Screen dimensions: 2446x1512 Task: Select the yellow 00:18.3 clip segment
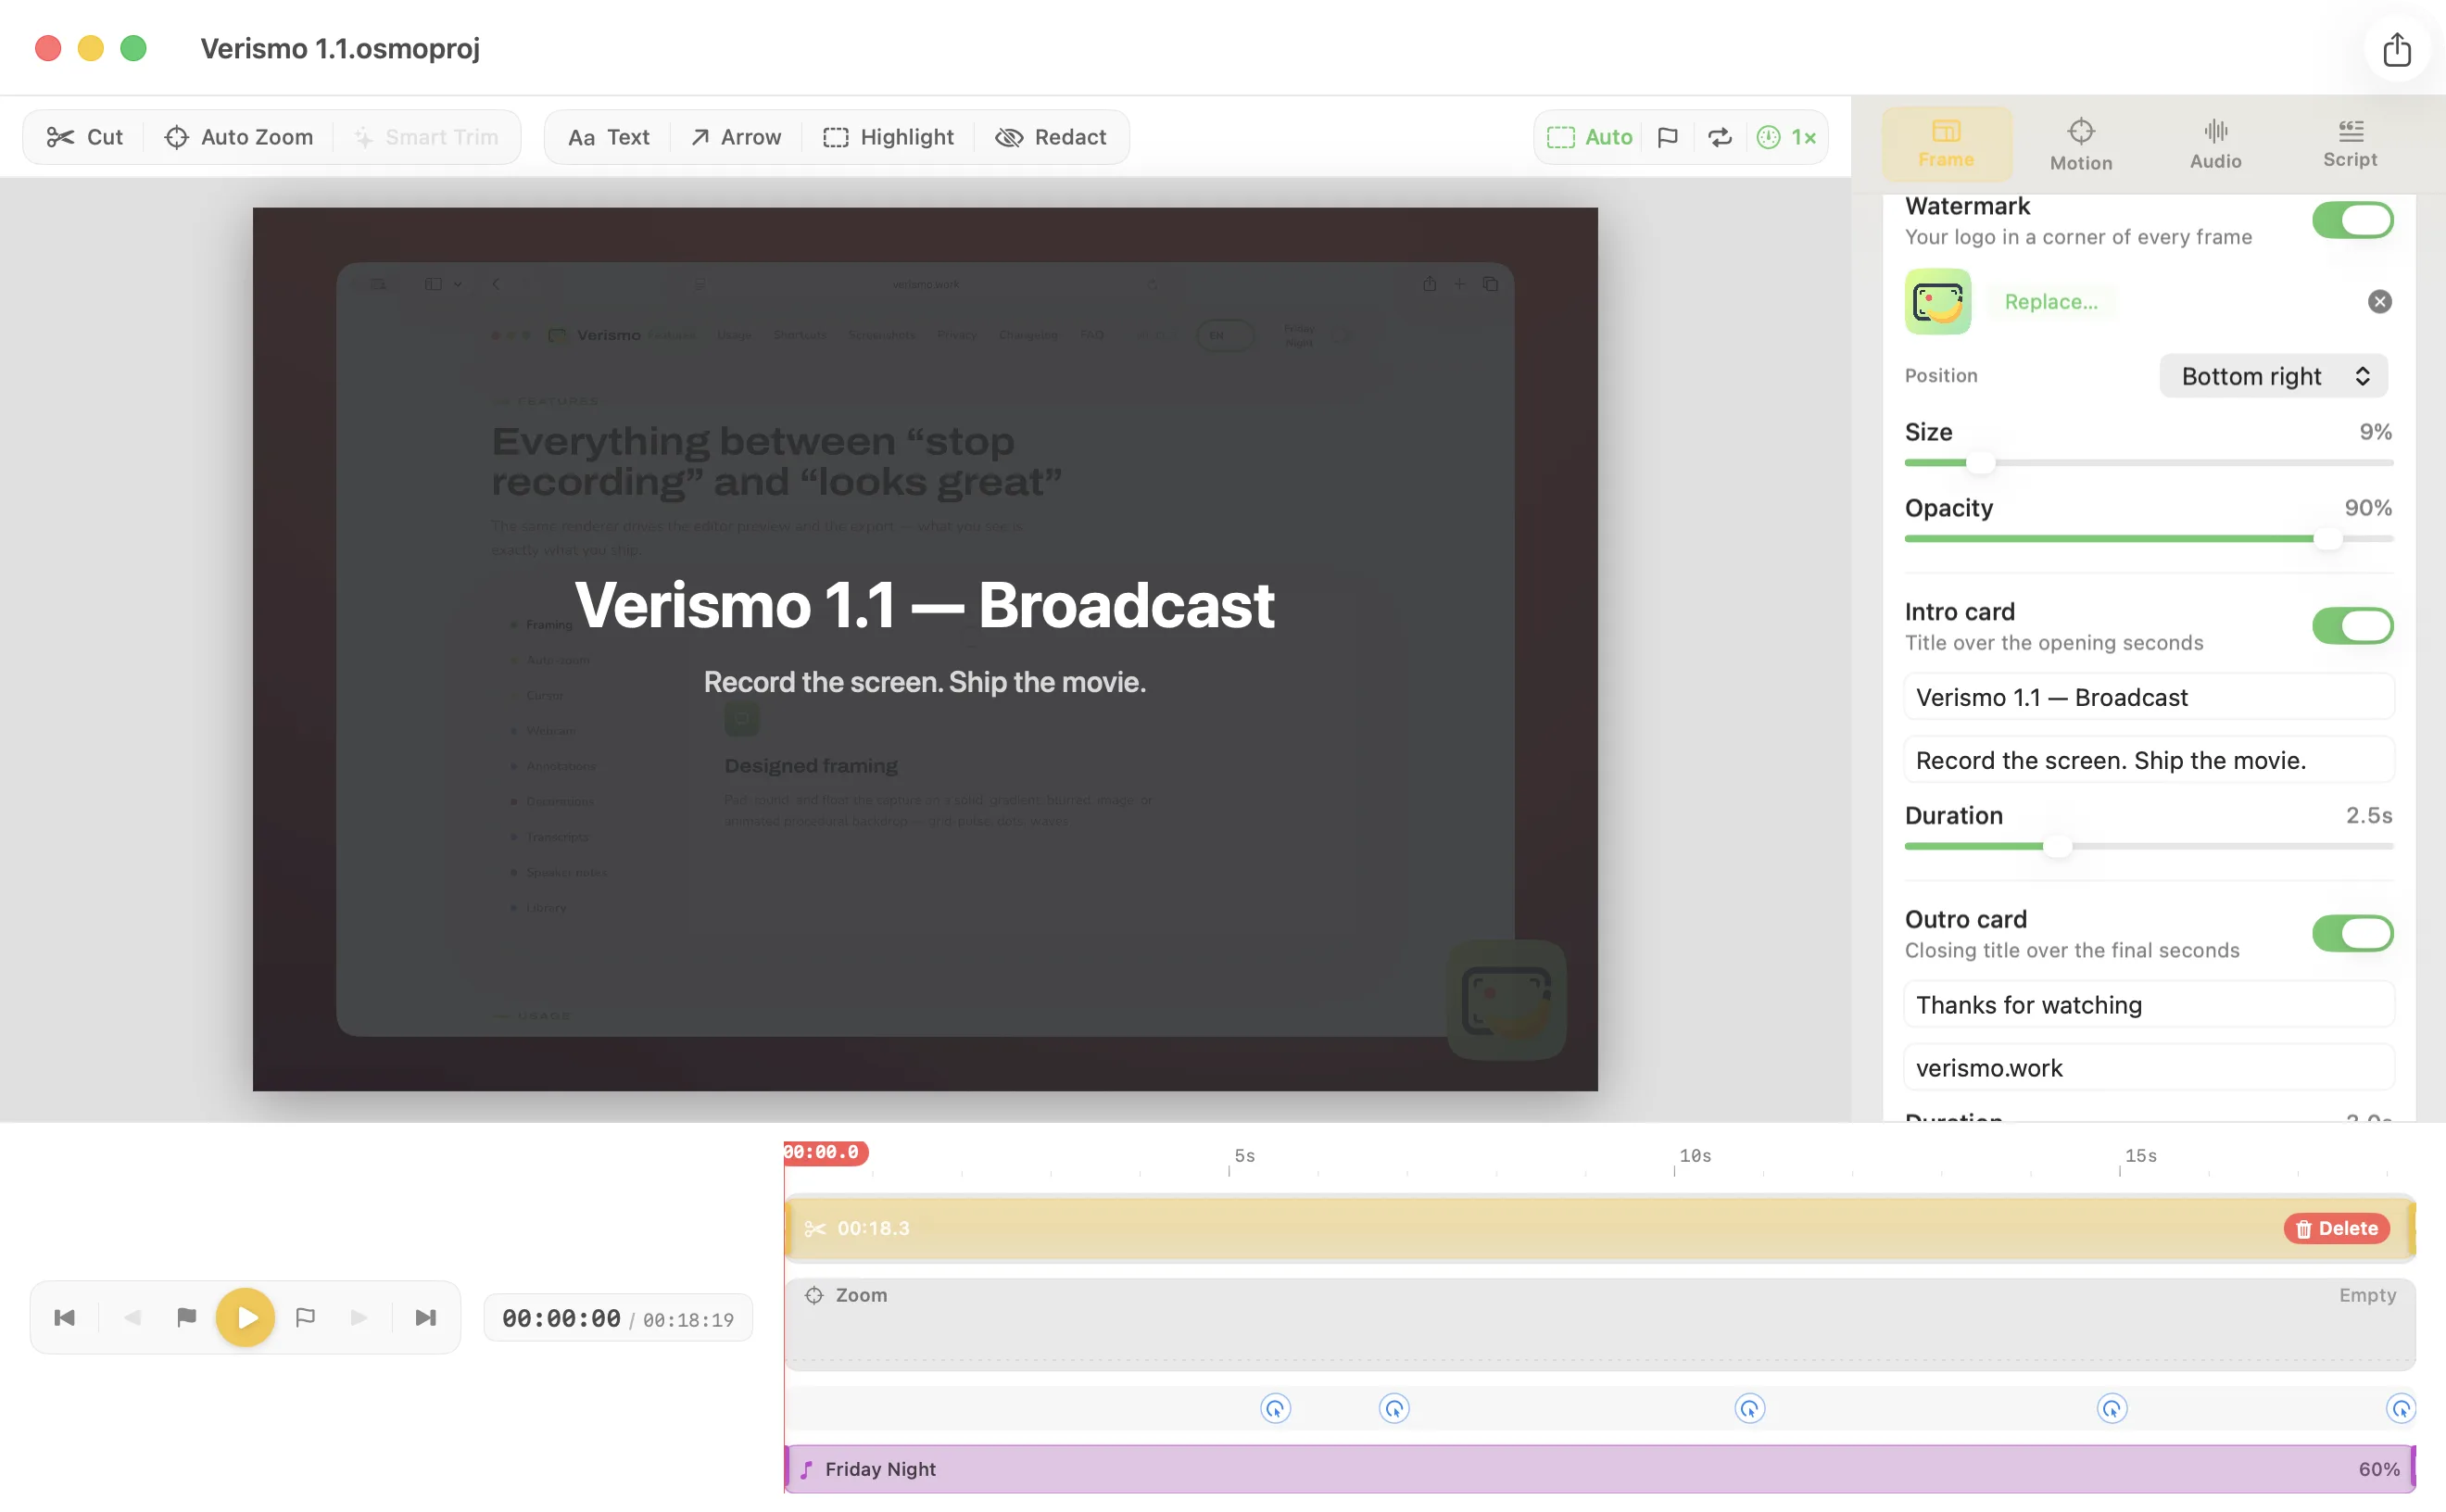coord(1600,1228)
